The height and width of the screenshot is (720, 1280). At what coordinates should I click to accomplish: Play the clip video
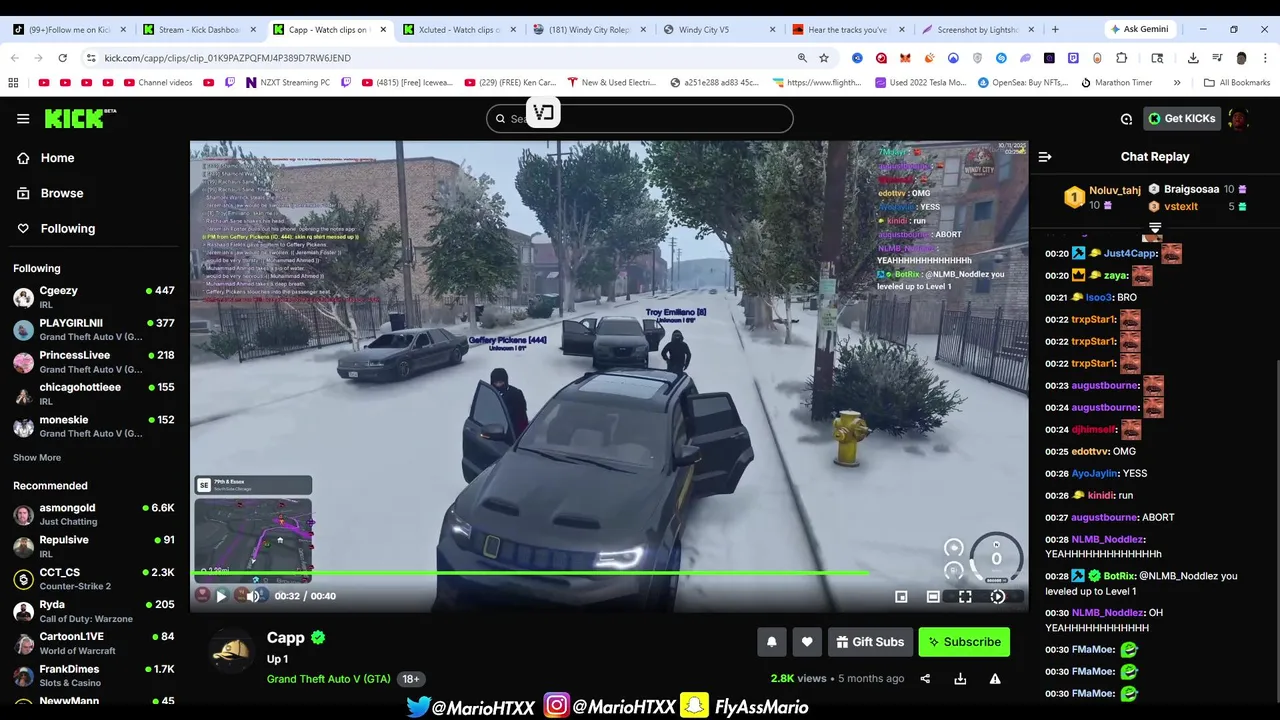click(x=221, y=596)
